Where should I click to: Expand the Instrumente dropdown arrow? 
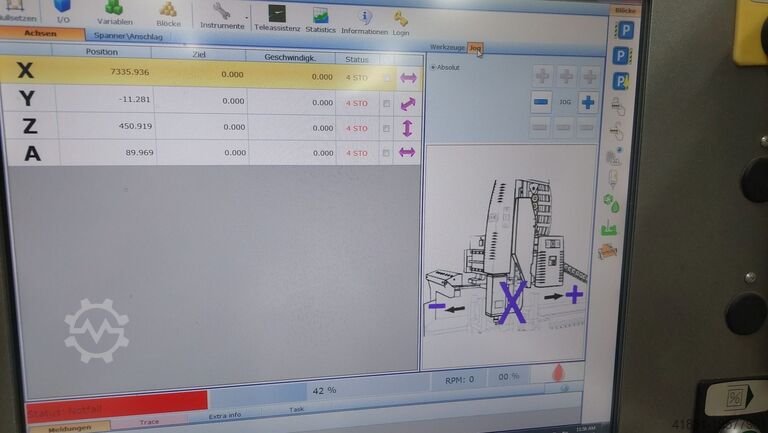[247, 18]
